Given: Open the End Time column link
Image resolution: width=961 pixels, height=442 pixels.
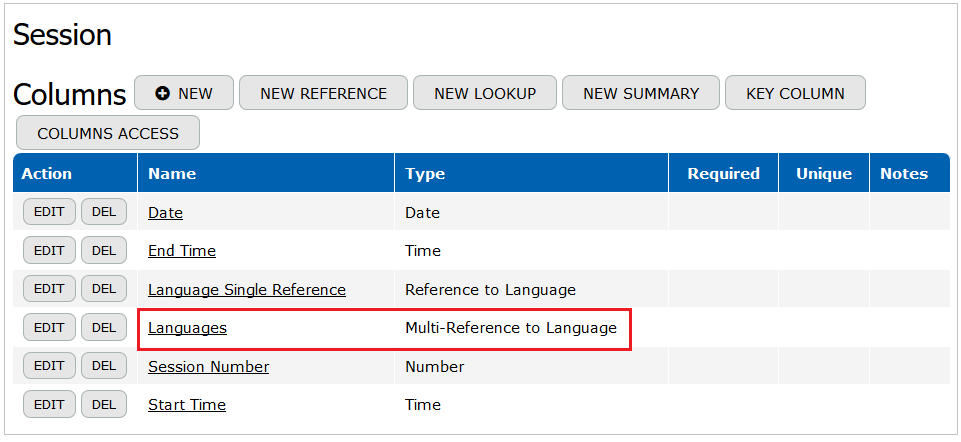Looking at the screenshot, I should tap(182, 251).
